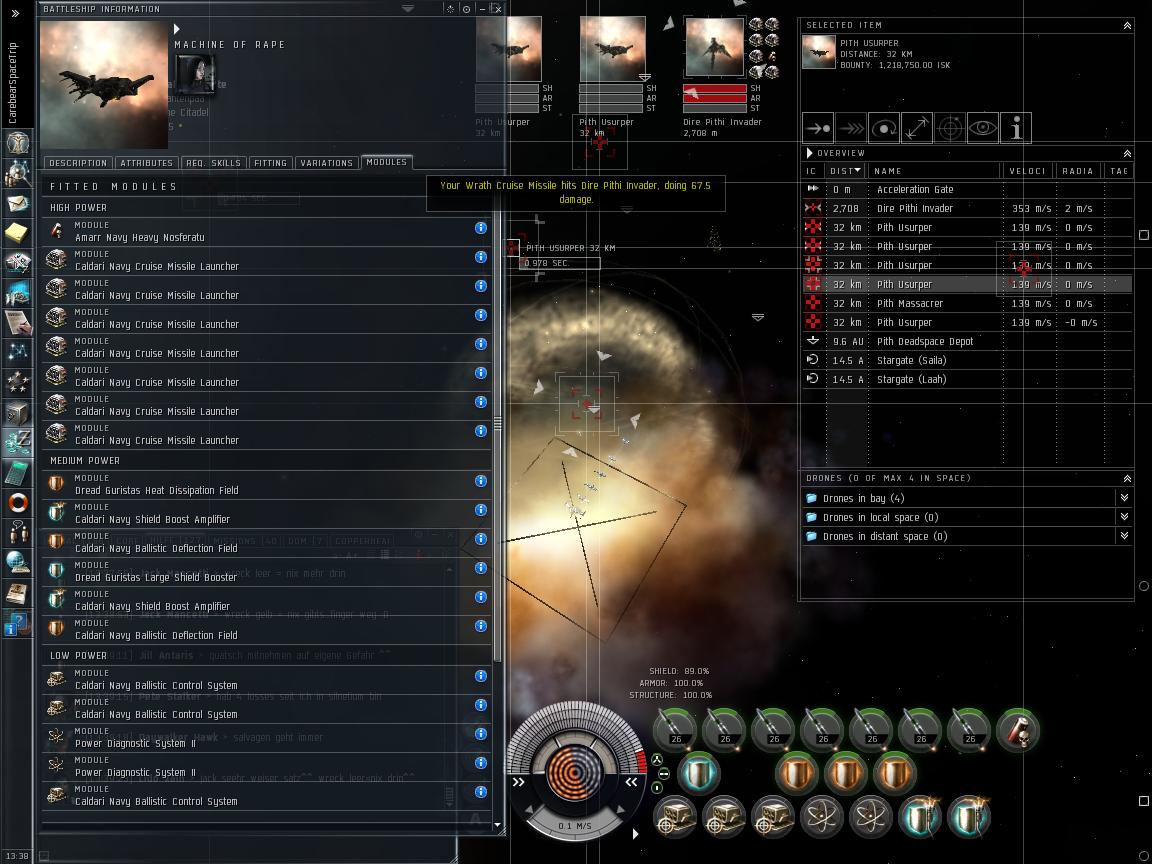
Task: Open the Assets cube icon
Action: point(17,413)
